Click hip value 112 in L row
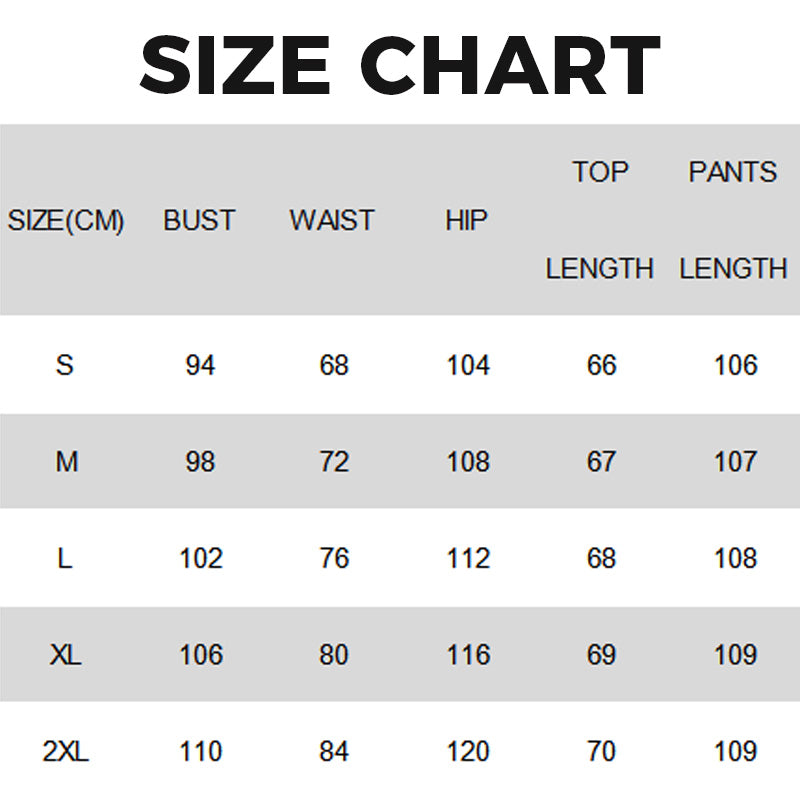This screenshot has width=800, height=800. (468, 558)
